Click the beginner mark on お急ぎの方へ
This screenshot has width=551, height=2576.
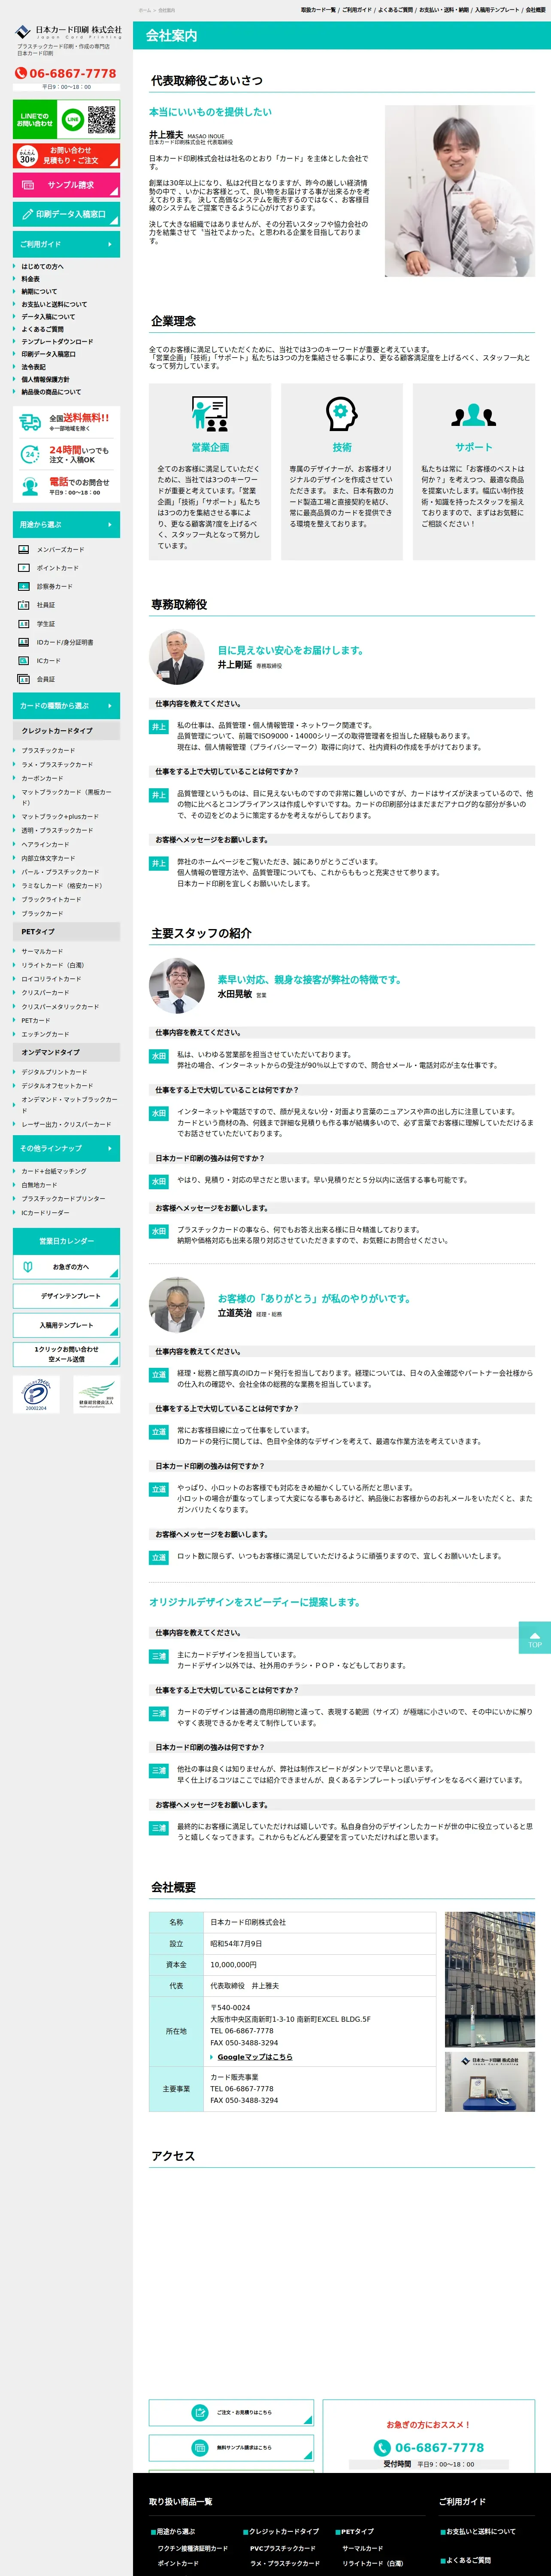pos(28,1267)
